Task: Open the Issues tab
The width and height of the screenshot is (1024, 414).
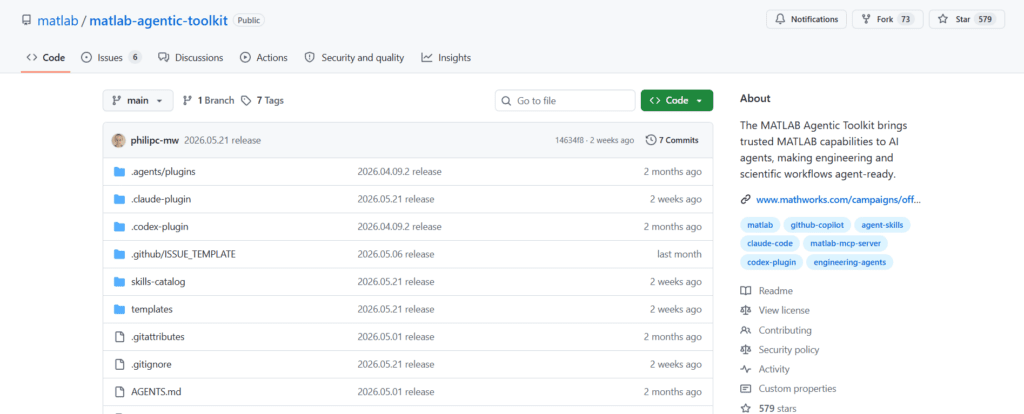Action: pos(111,57)
